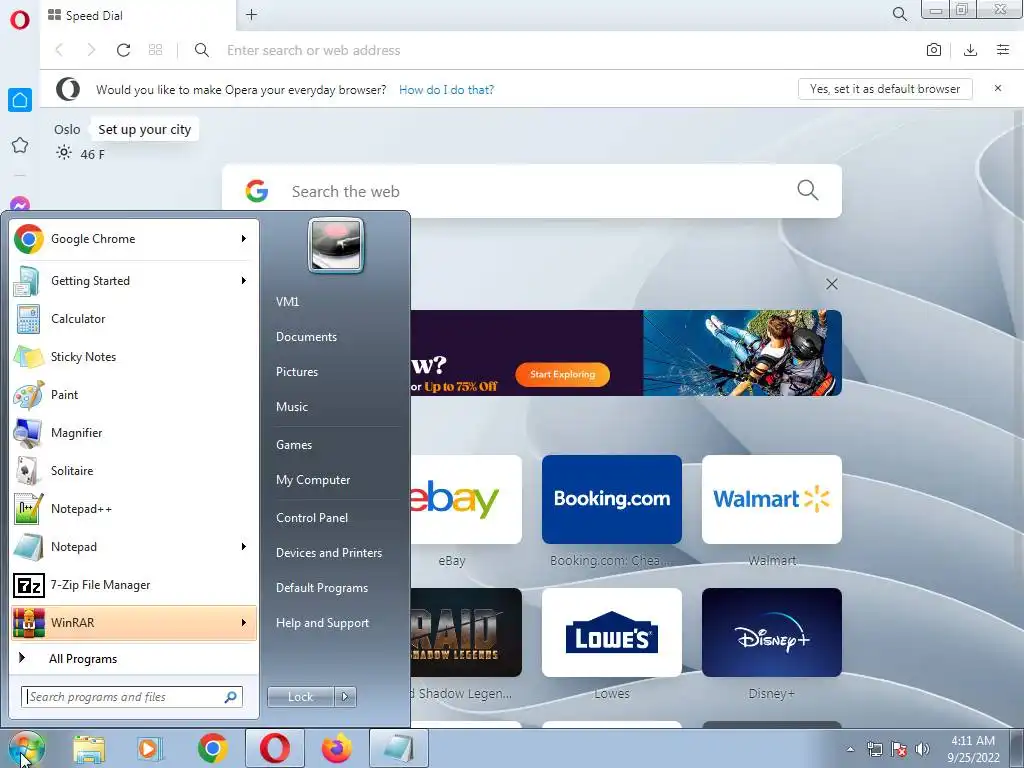Dismiss the default browser prompt

point(998,88)
